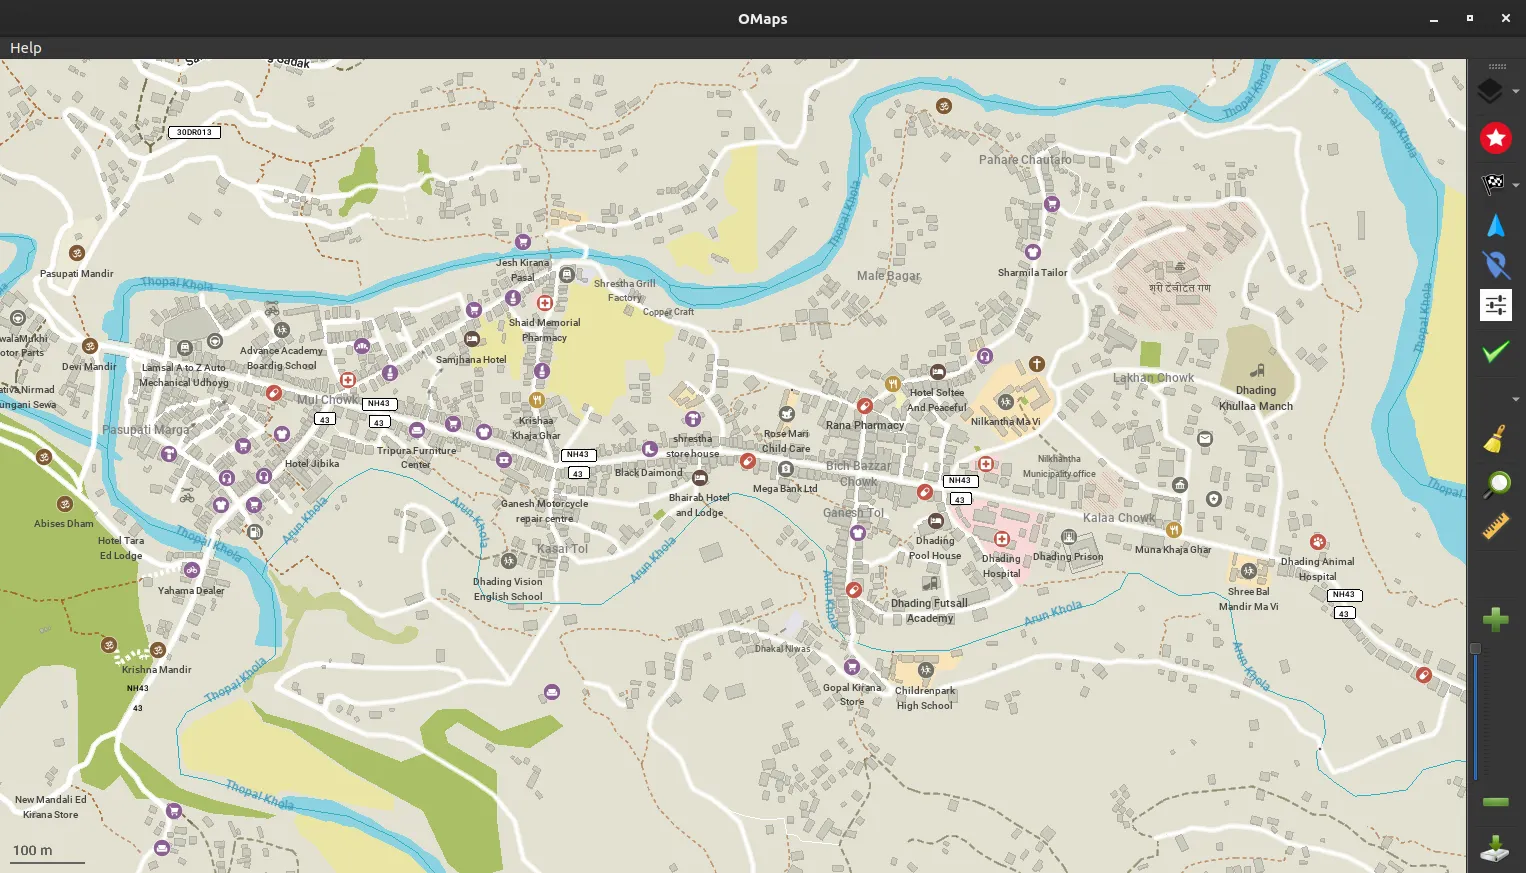Click the blue navigation arrow icon
This screenshot has height=873, width=1526.
pos(1495,226)
